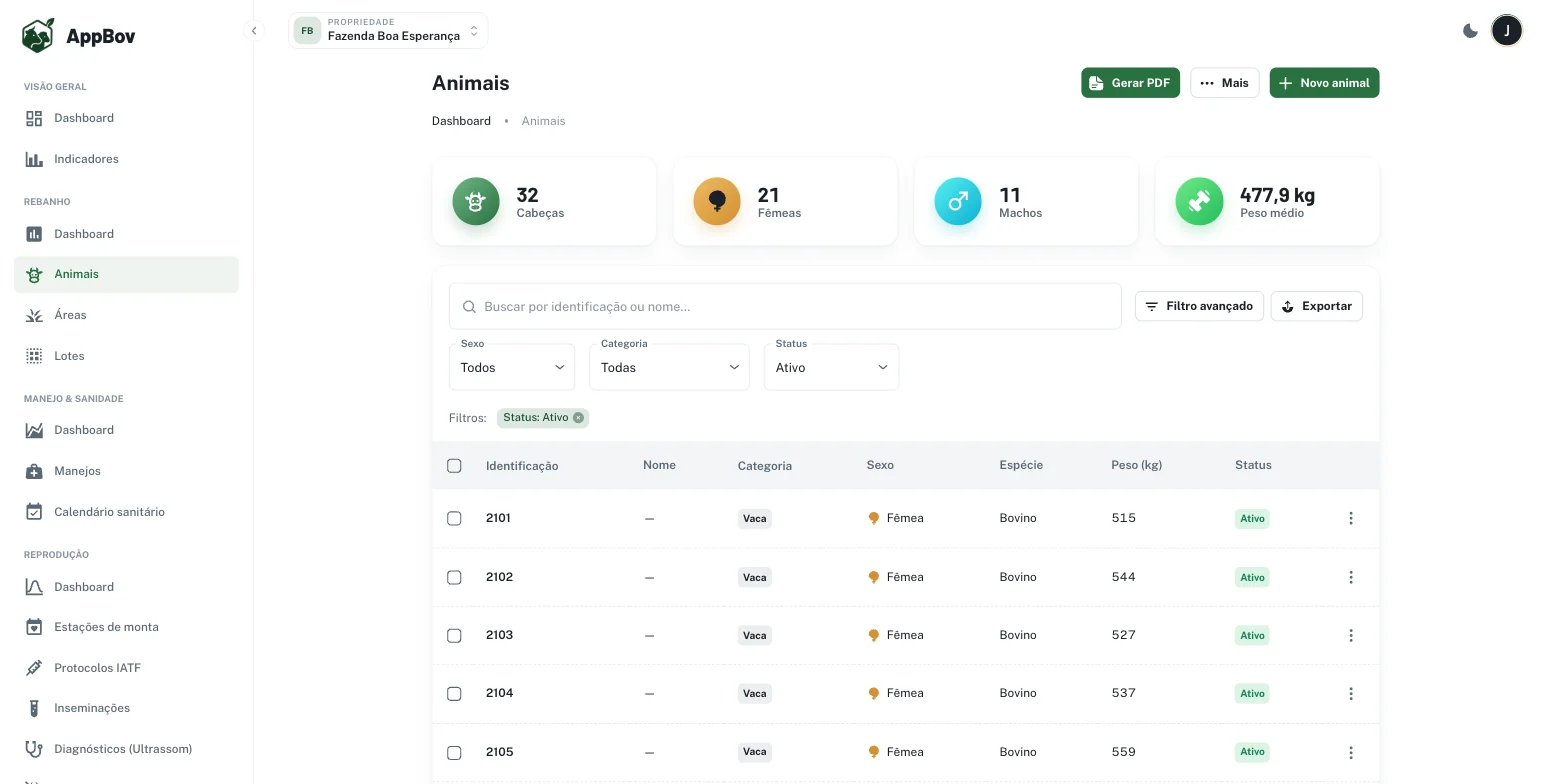This screenshot has height=784, width=1558.
Task: Open Manejos in the sidebar
Action: coord(126,471)
